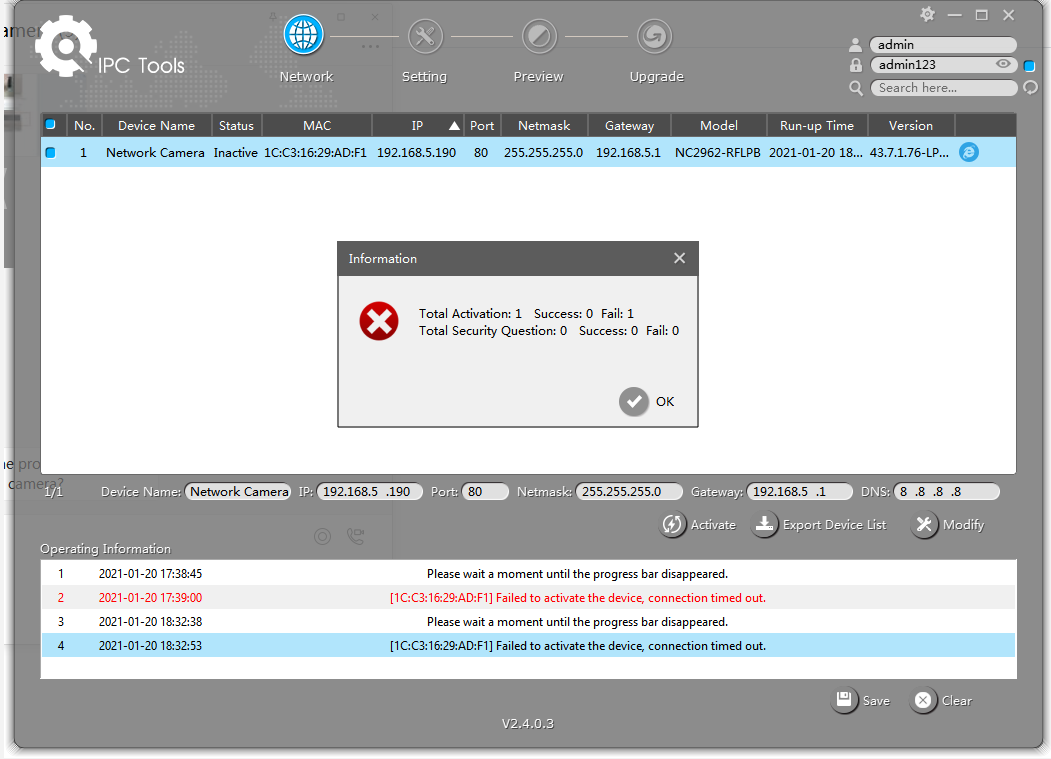This screenshot has height=759, width=1051.
Task: Click the Modify wrench icon
Action: [x=924, y=524]
